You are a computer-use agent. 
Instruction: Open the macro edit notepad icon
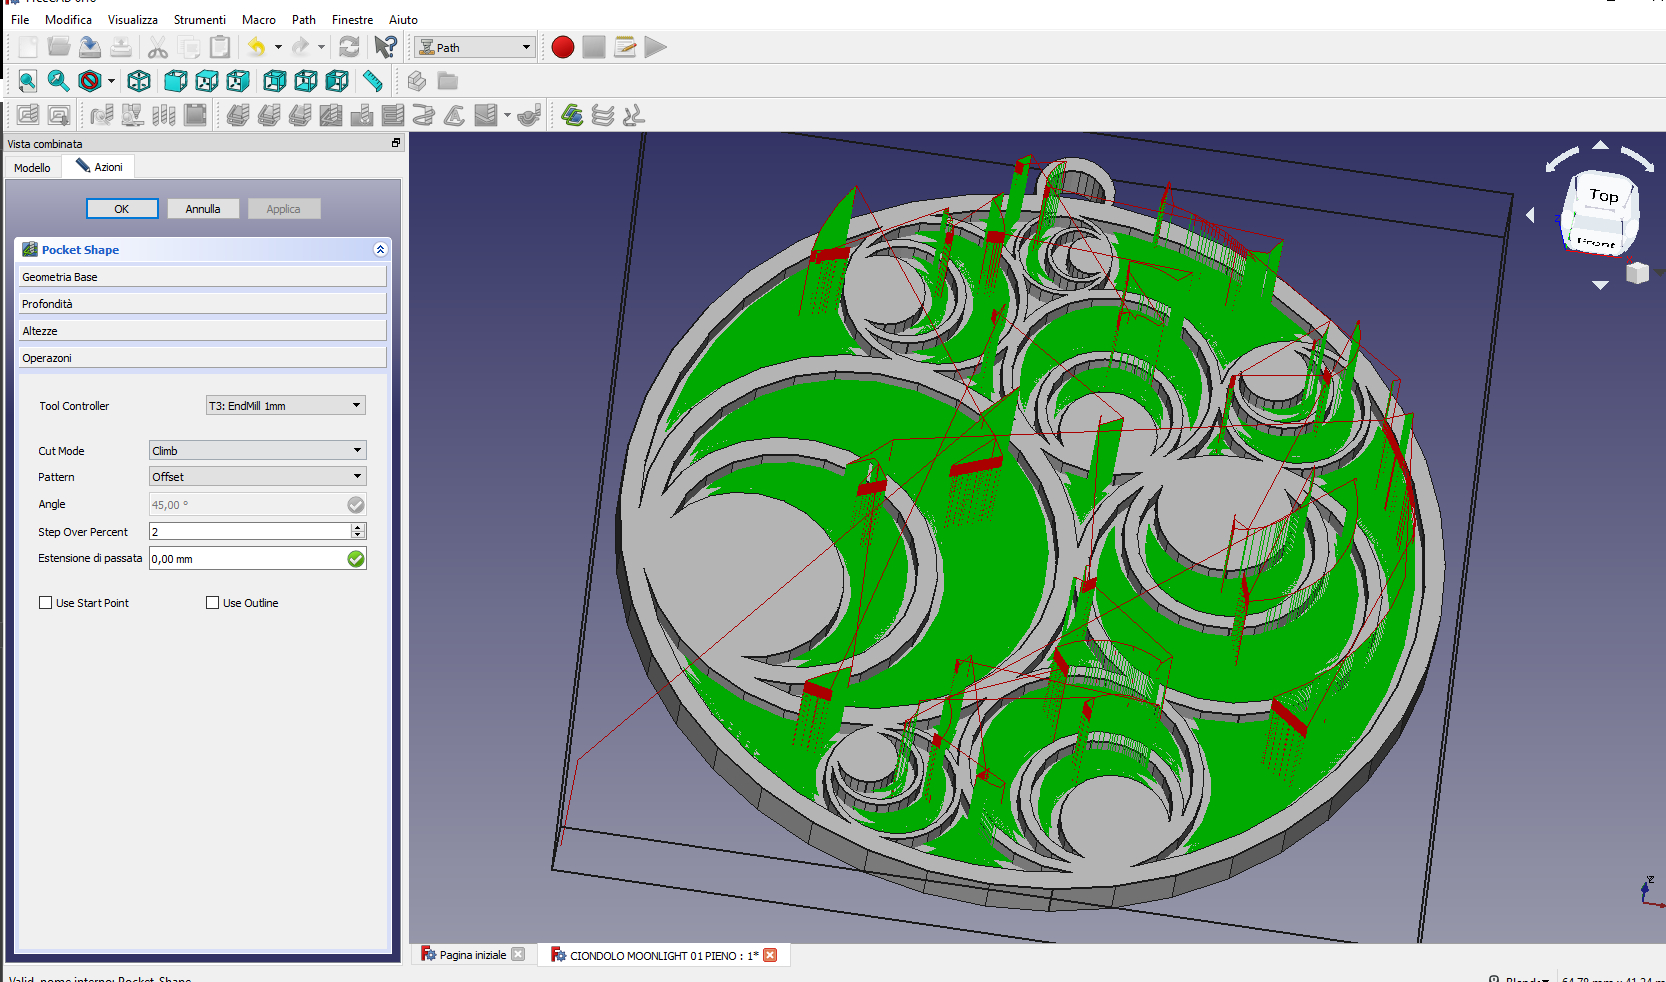pos(625,47)
